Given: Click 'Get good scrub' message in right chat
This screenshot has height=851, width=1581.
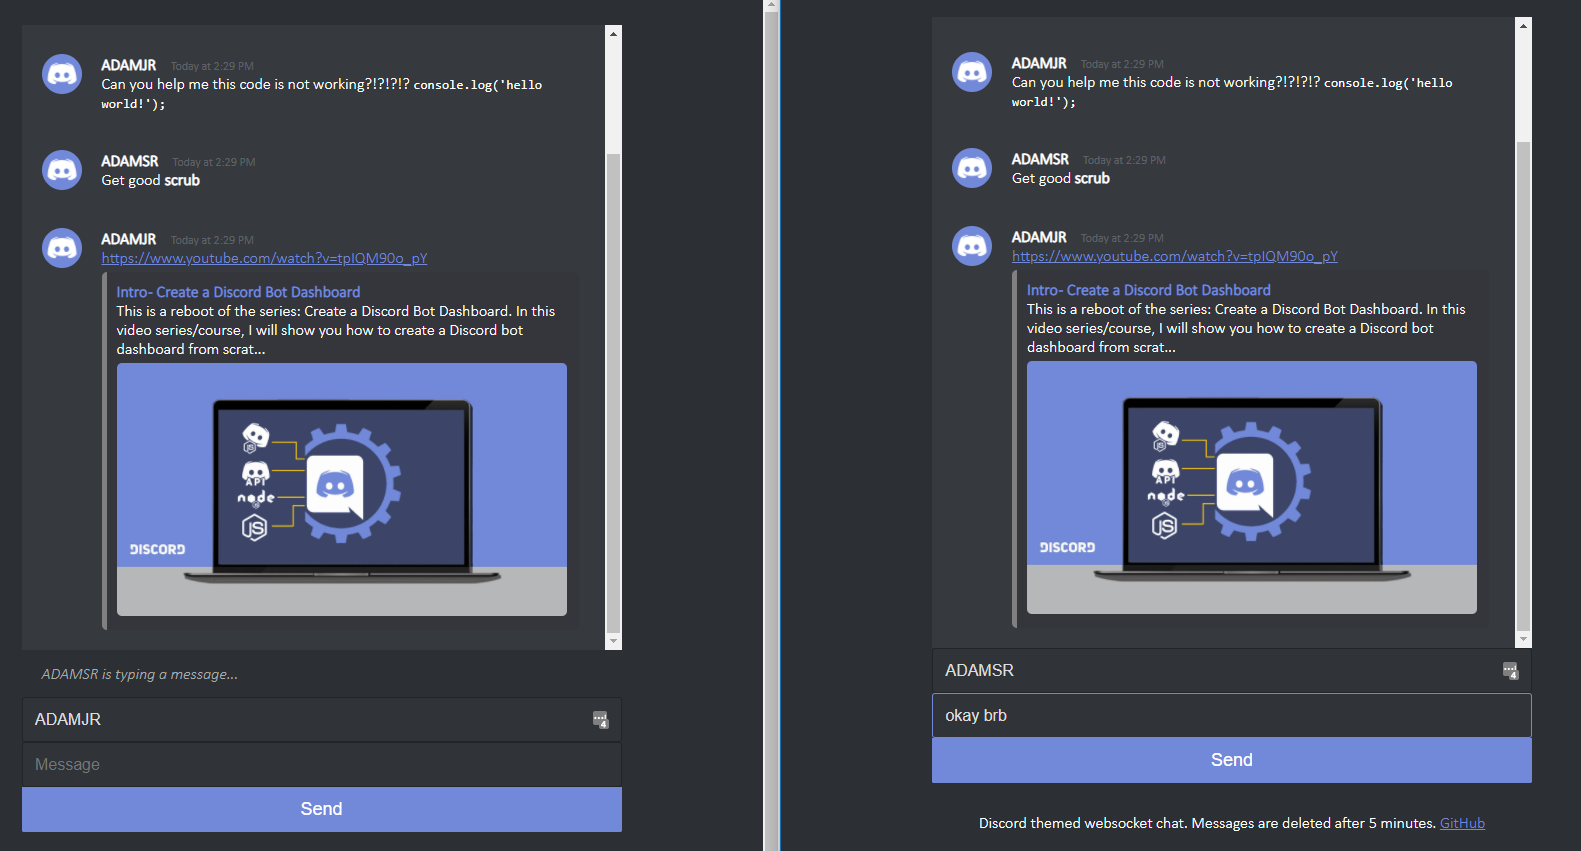Looking at the screenshot, I should [x=1061, y=178].
